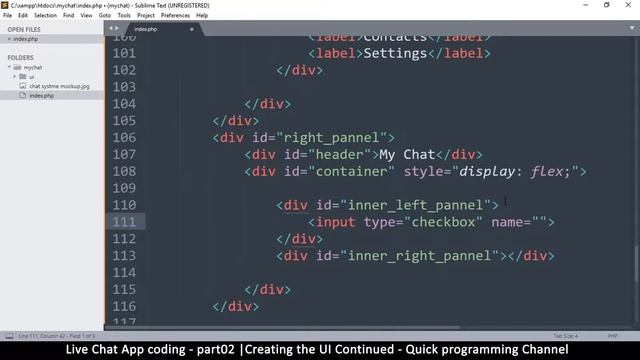Screen dimensions: 640x360
Task: Click line number 111 in the gutter
Action: click(x=124, y=222)
